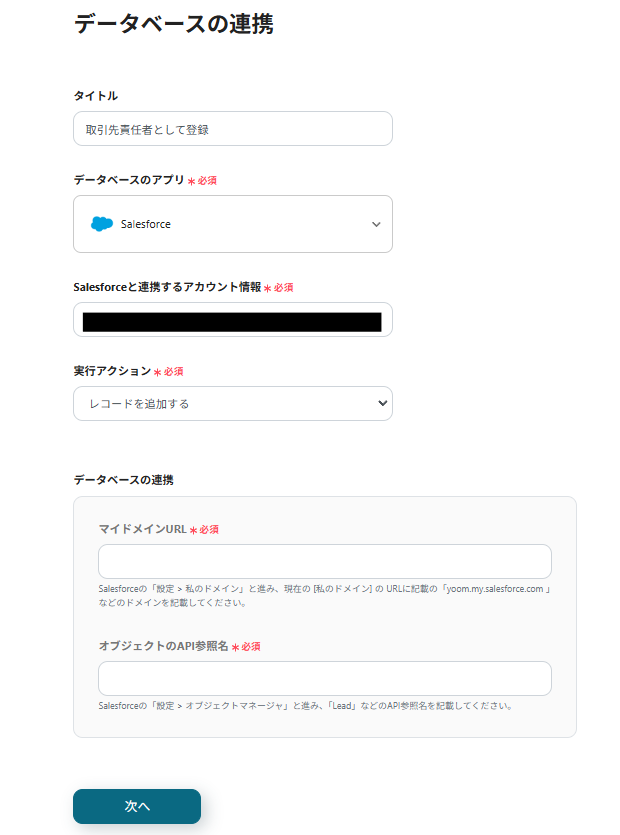The height and width of the screenshot is (835, 620).
Task: Click the chevron on the データベースのアプリ selector
Action: pos(374,224)
